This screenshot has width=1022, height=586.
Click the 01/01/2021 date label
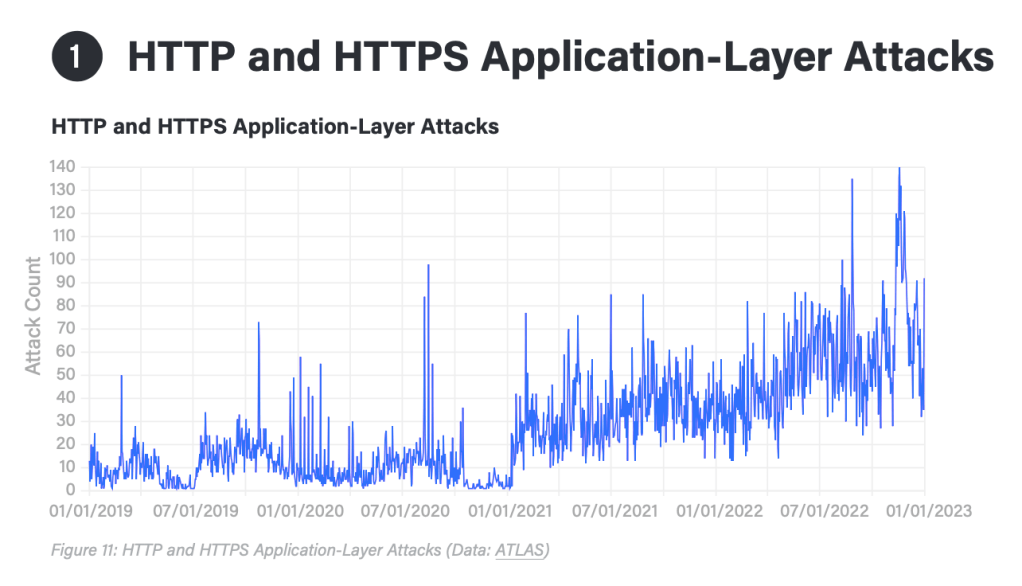[507, 510]
